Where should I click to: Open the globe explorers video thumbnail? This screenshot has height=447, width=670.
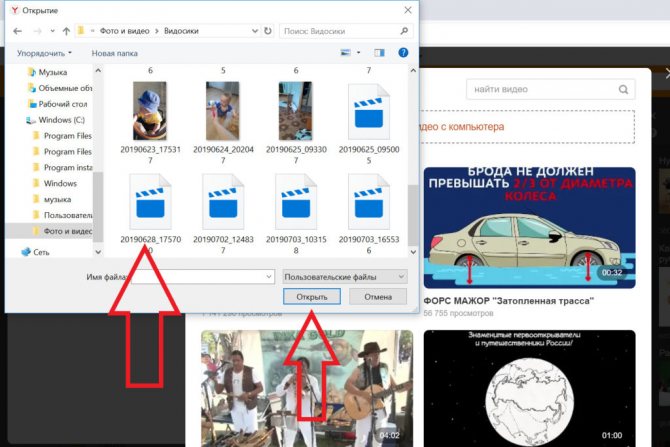tap(529, 388)
